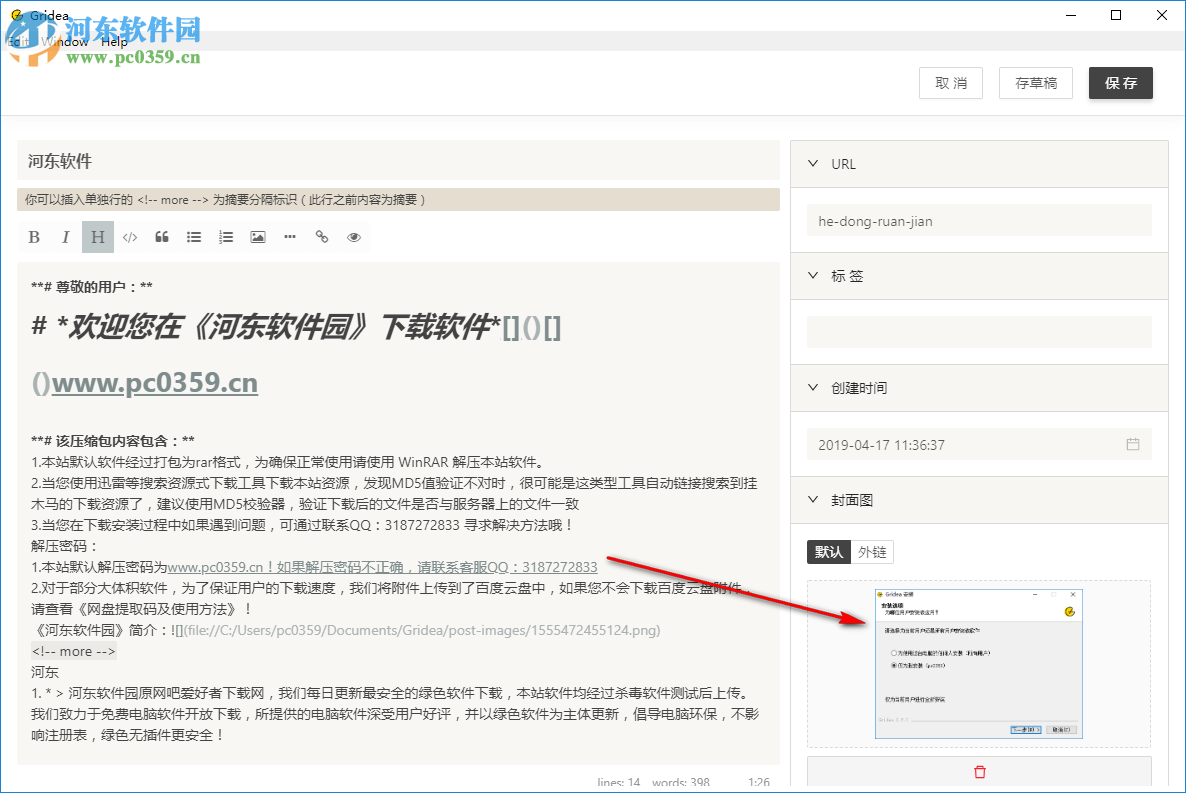Open the Window menu
Screen dimensions: 1186x793
65,42
